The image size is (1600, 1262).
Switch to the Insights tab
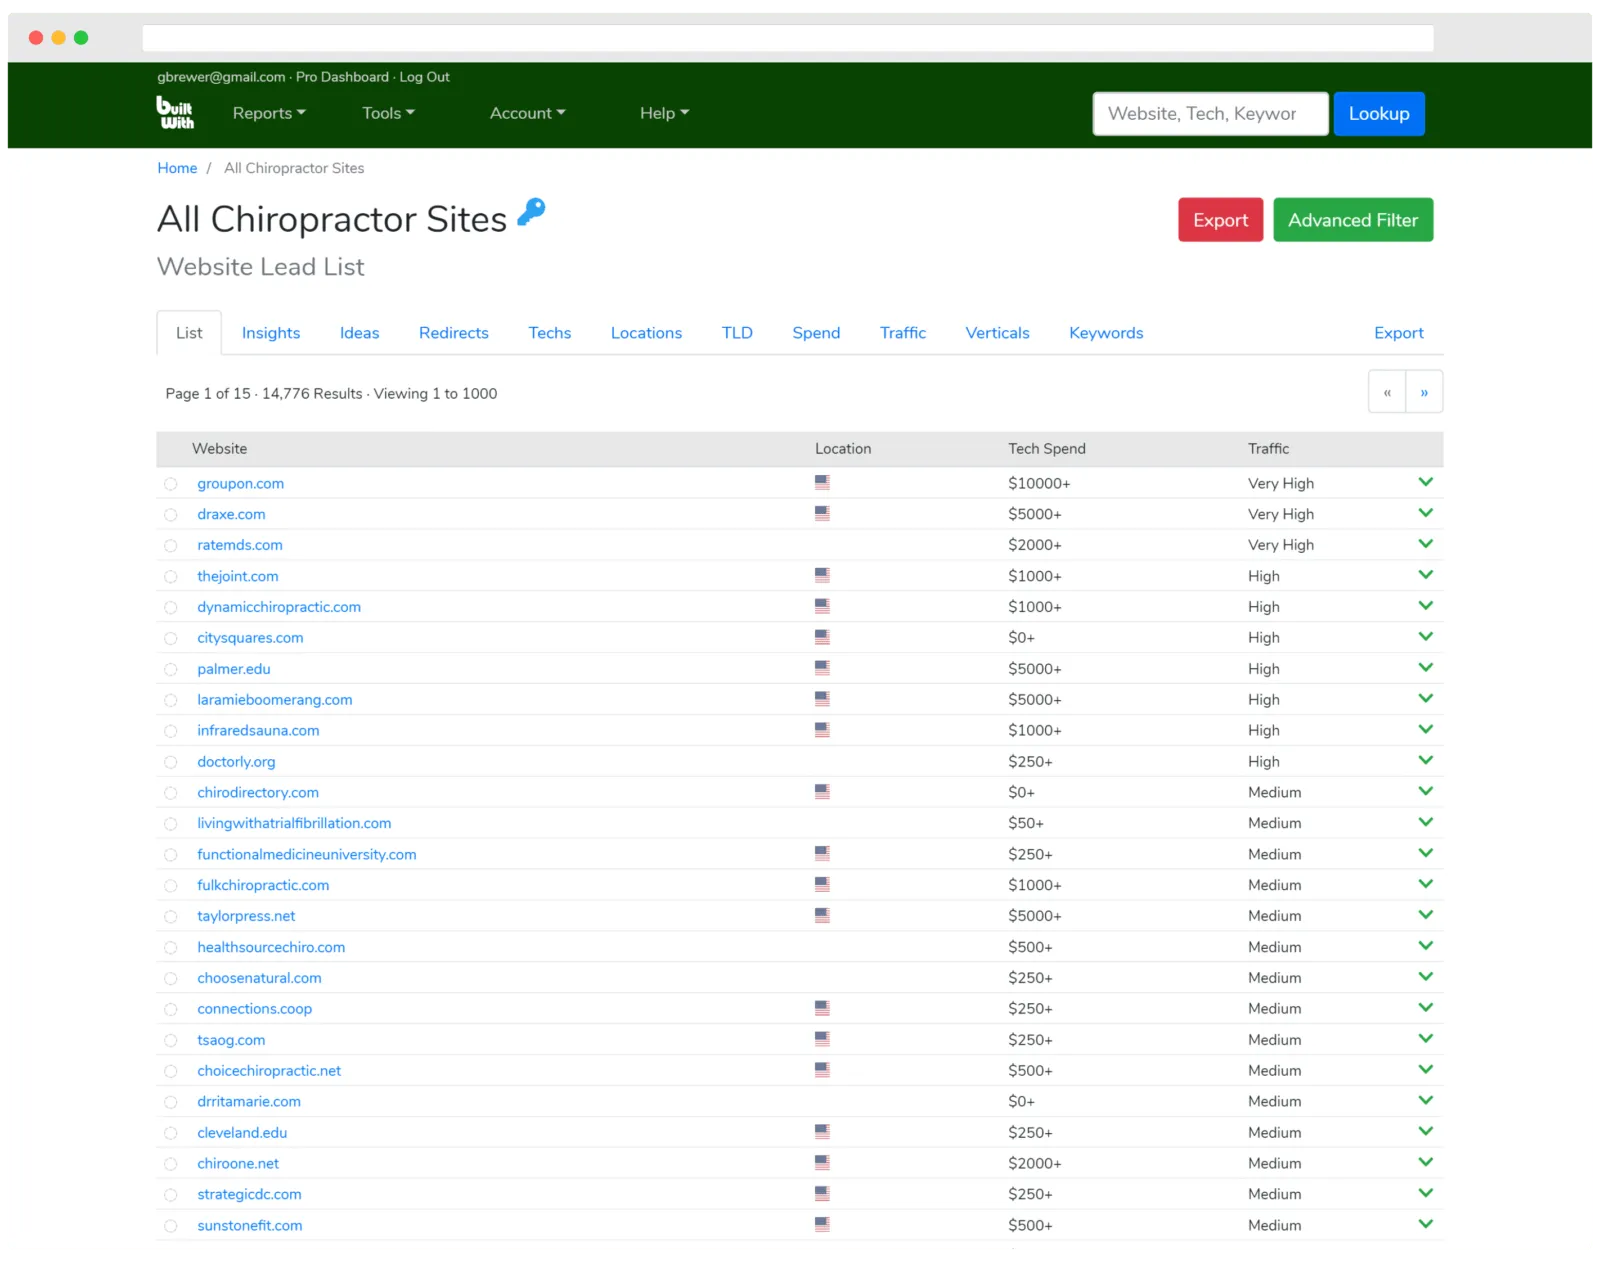point(271,333)
